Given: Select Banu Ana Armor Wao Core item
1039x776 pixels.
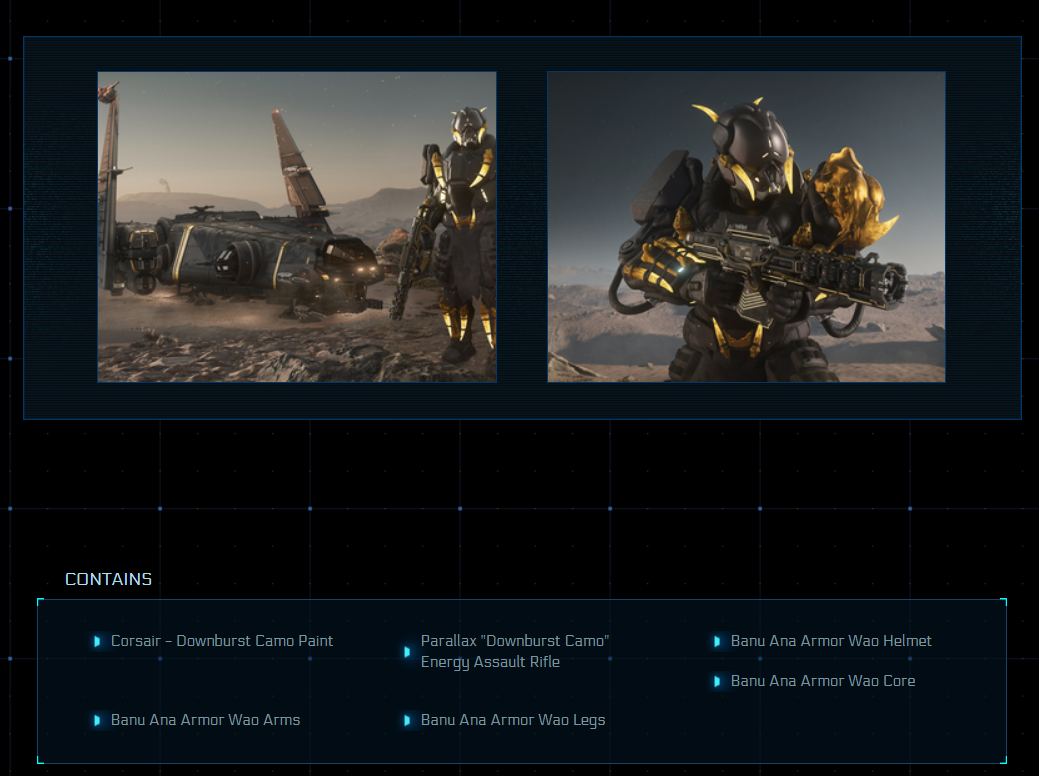Looking at the screenshot, I should tap(823, 681).
